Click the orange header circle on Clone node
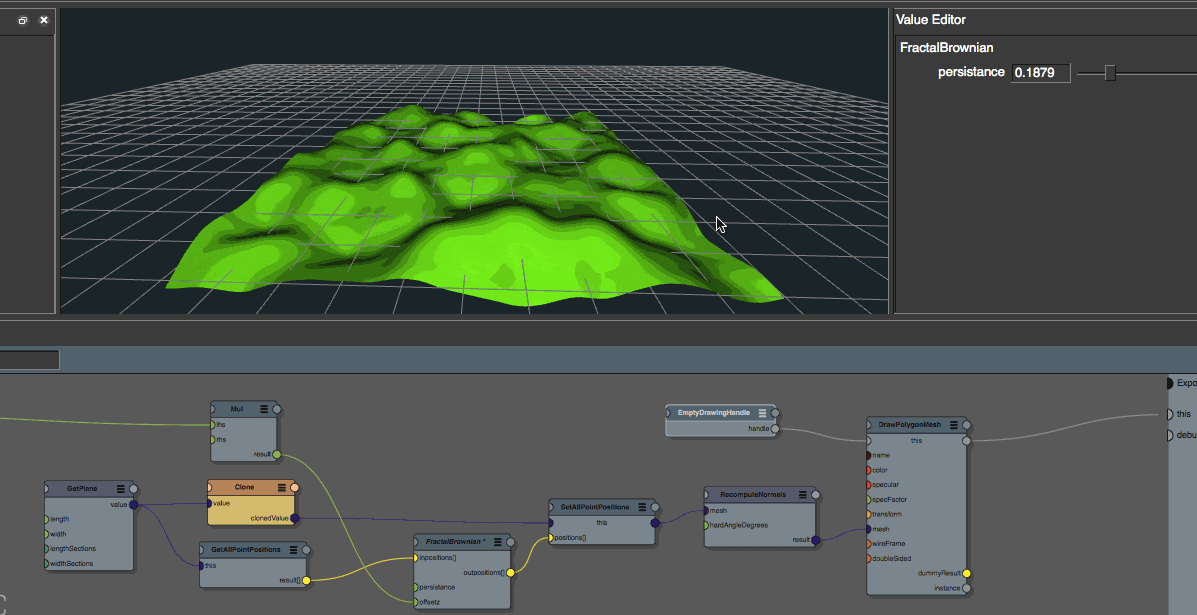This screenshot has width=1197, height=615. coord(295,488)
